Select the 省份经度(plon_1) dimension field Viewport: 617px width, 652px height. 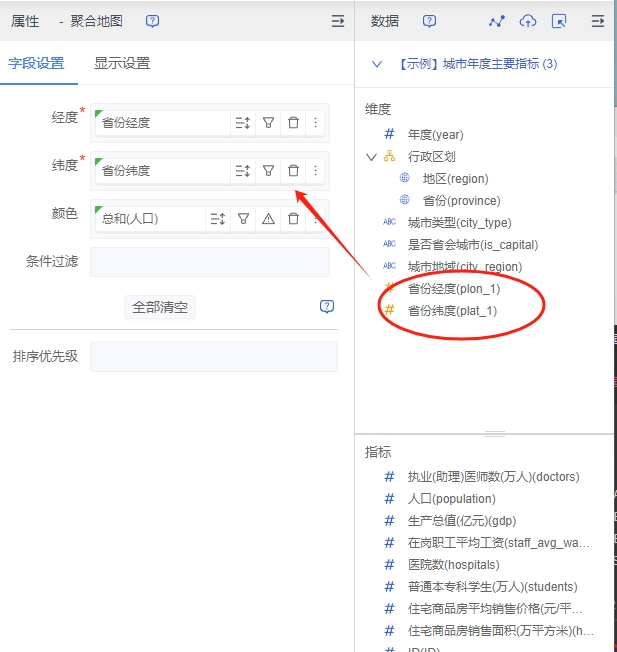[453, 289]
